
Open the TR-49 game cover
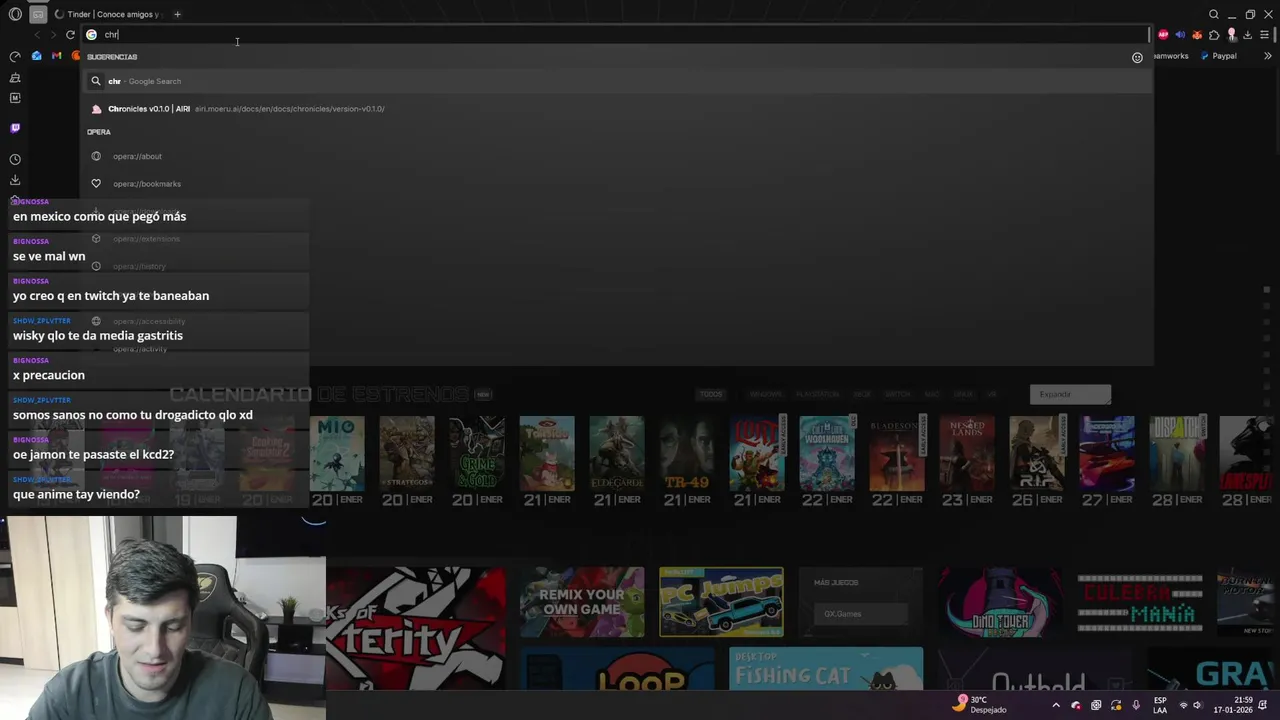coord(687,453)
